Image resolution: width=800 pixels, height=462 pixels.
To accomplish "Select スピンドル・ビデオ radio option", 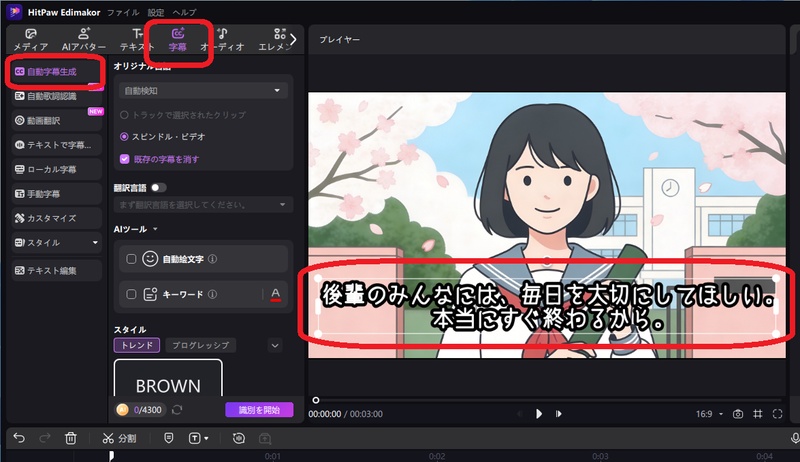I will [x=124, y=137].
